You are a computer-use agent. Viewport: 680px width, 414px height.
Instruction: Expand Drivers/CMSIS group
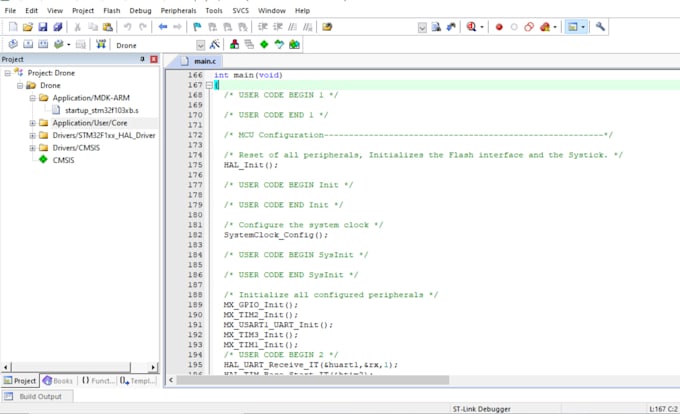pyautogui.click(x=33, y=148)
